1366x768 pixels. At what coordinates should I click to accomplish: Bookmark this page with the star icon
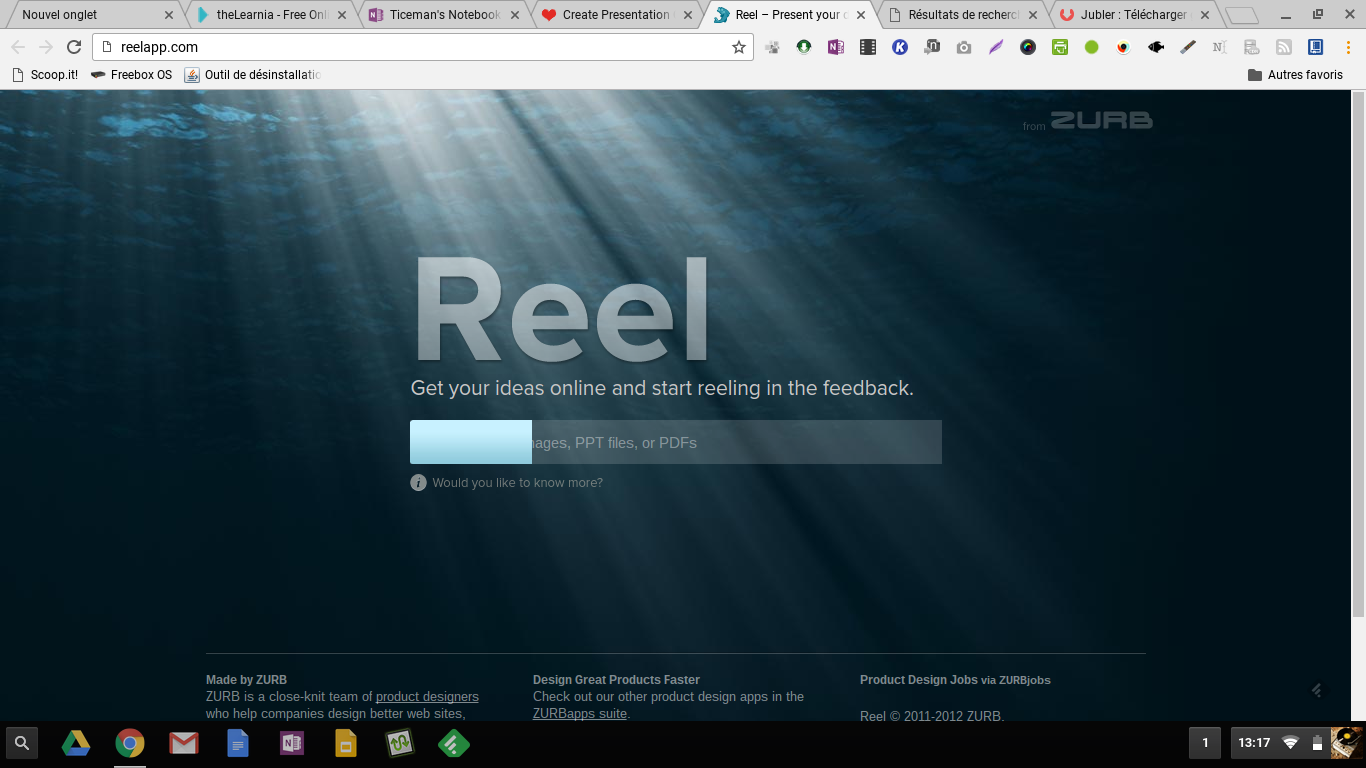click(739, 47)
